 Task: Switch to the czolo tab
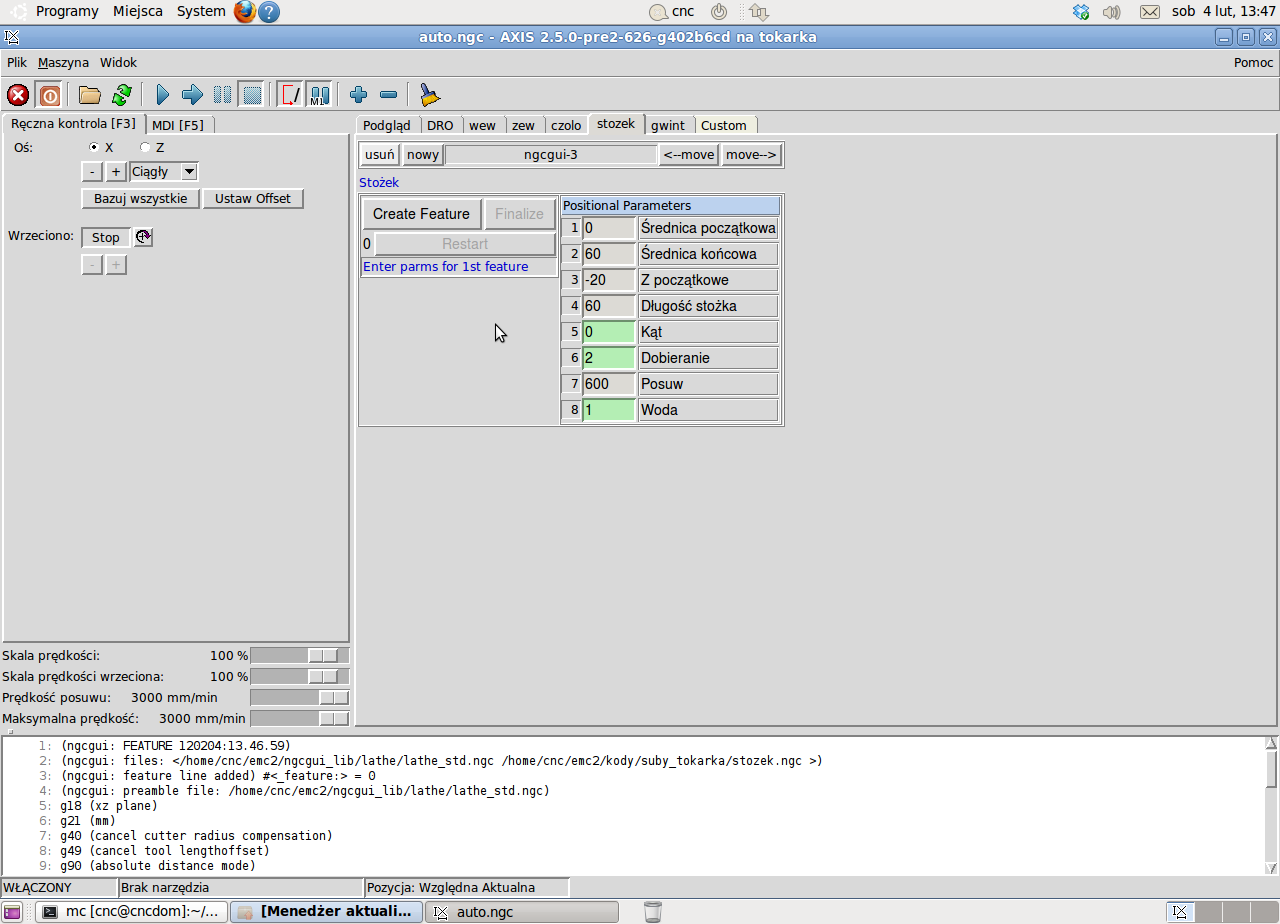tap(566, 125)
